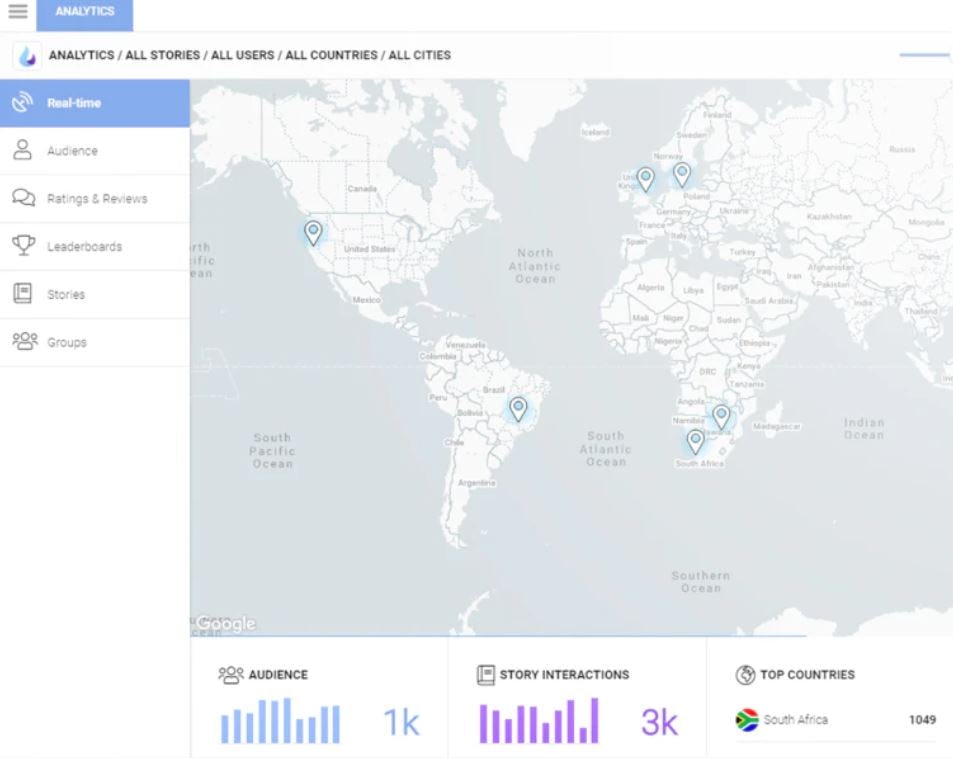Click ALL STORIES breadcrumb link
953x758 pixels.
162,55
